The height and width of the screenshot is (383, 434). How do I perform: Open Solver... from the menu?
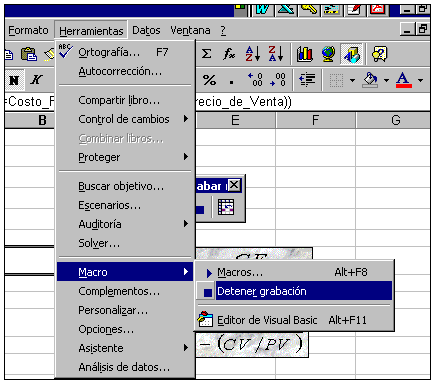125,243
